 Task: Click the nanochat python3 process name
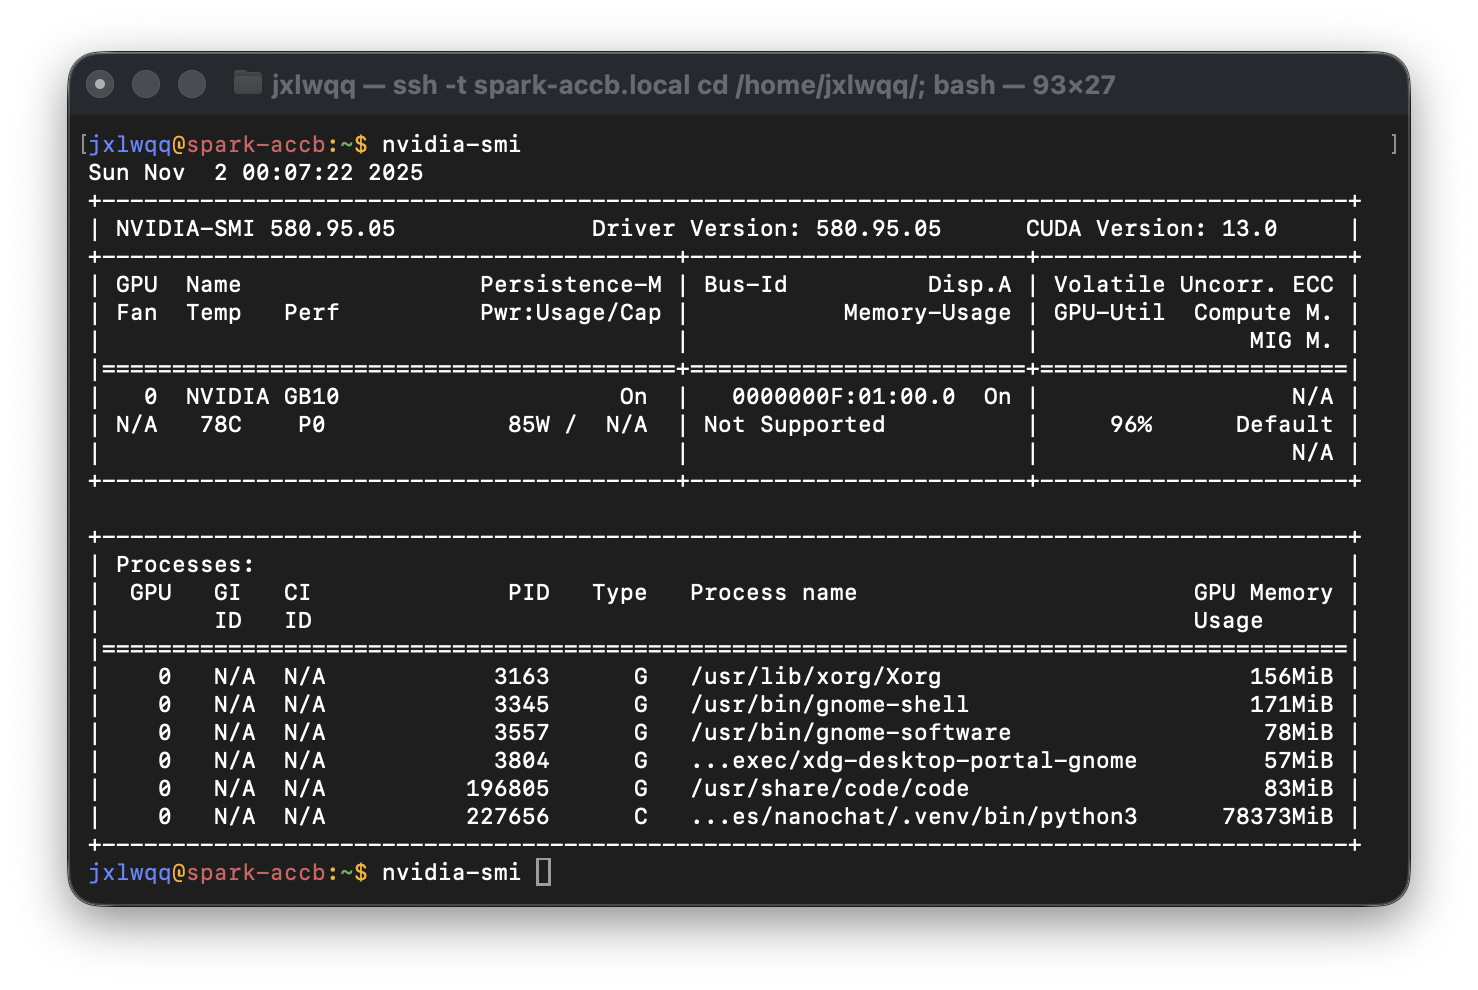(913, 816)
